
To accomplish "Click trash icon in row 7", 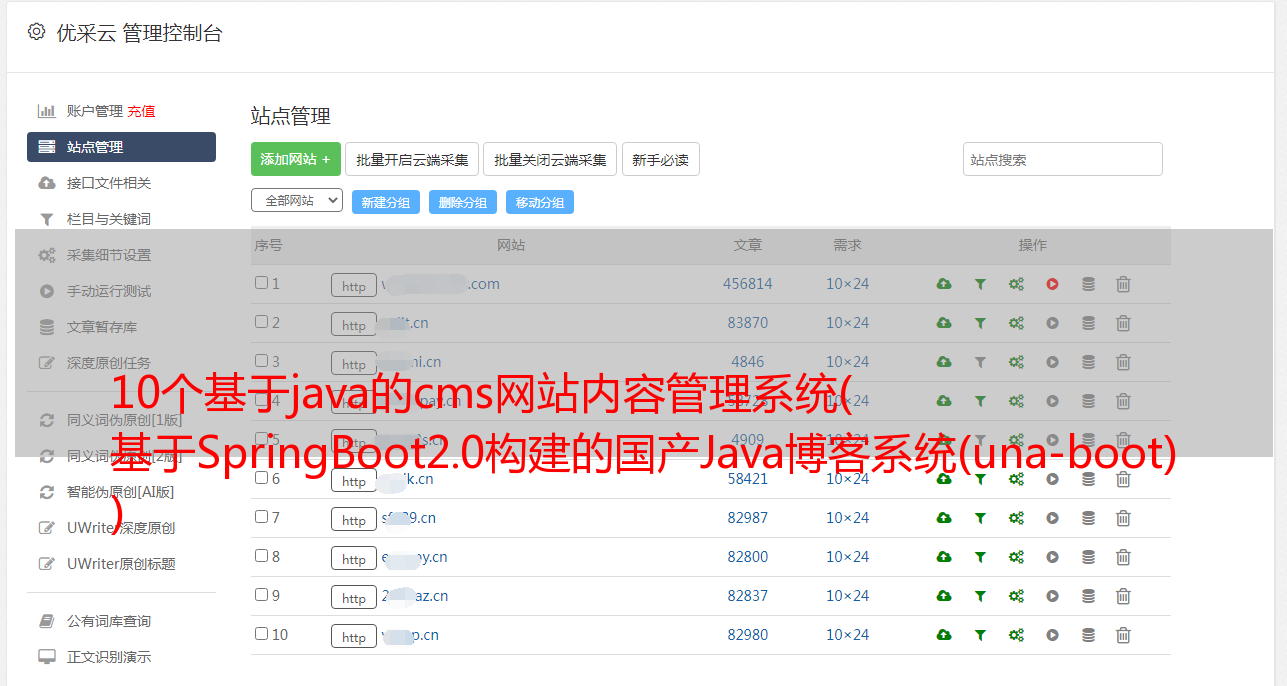I will pyautogui.click(x=1123, y=518).
